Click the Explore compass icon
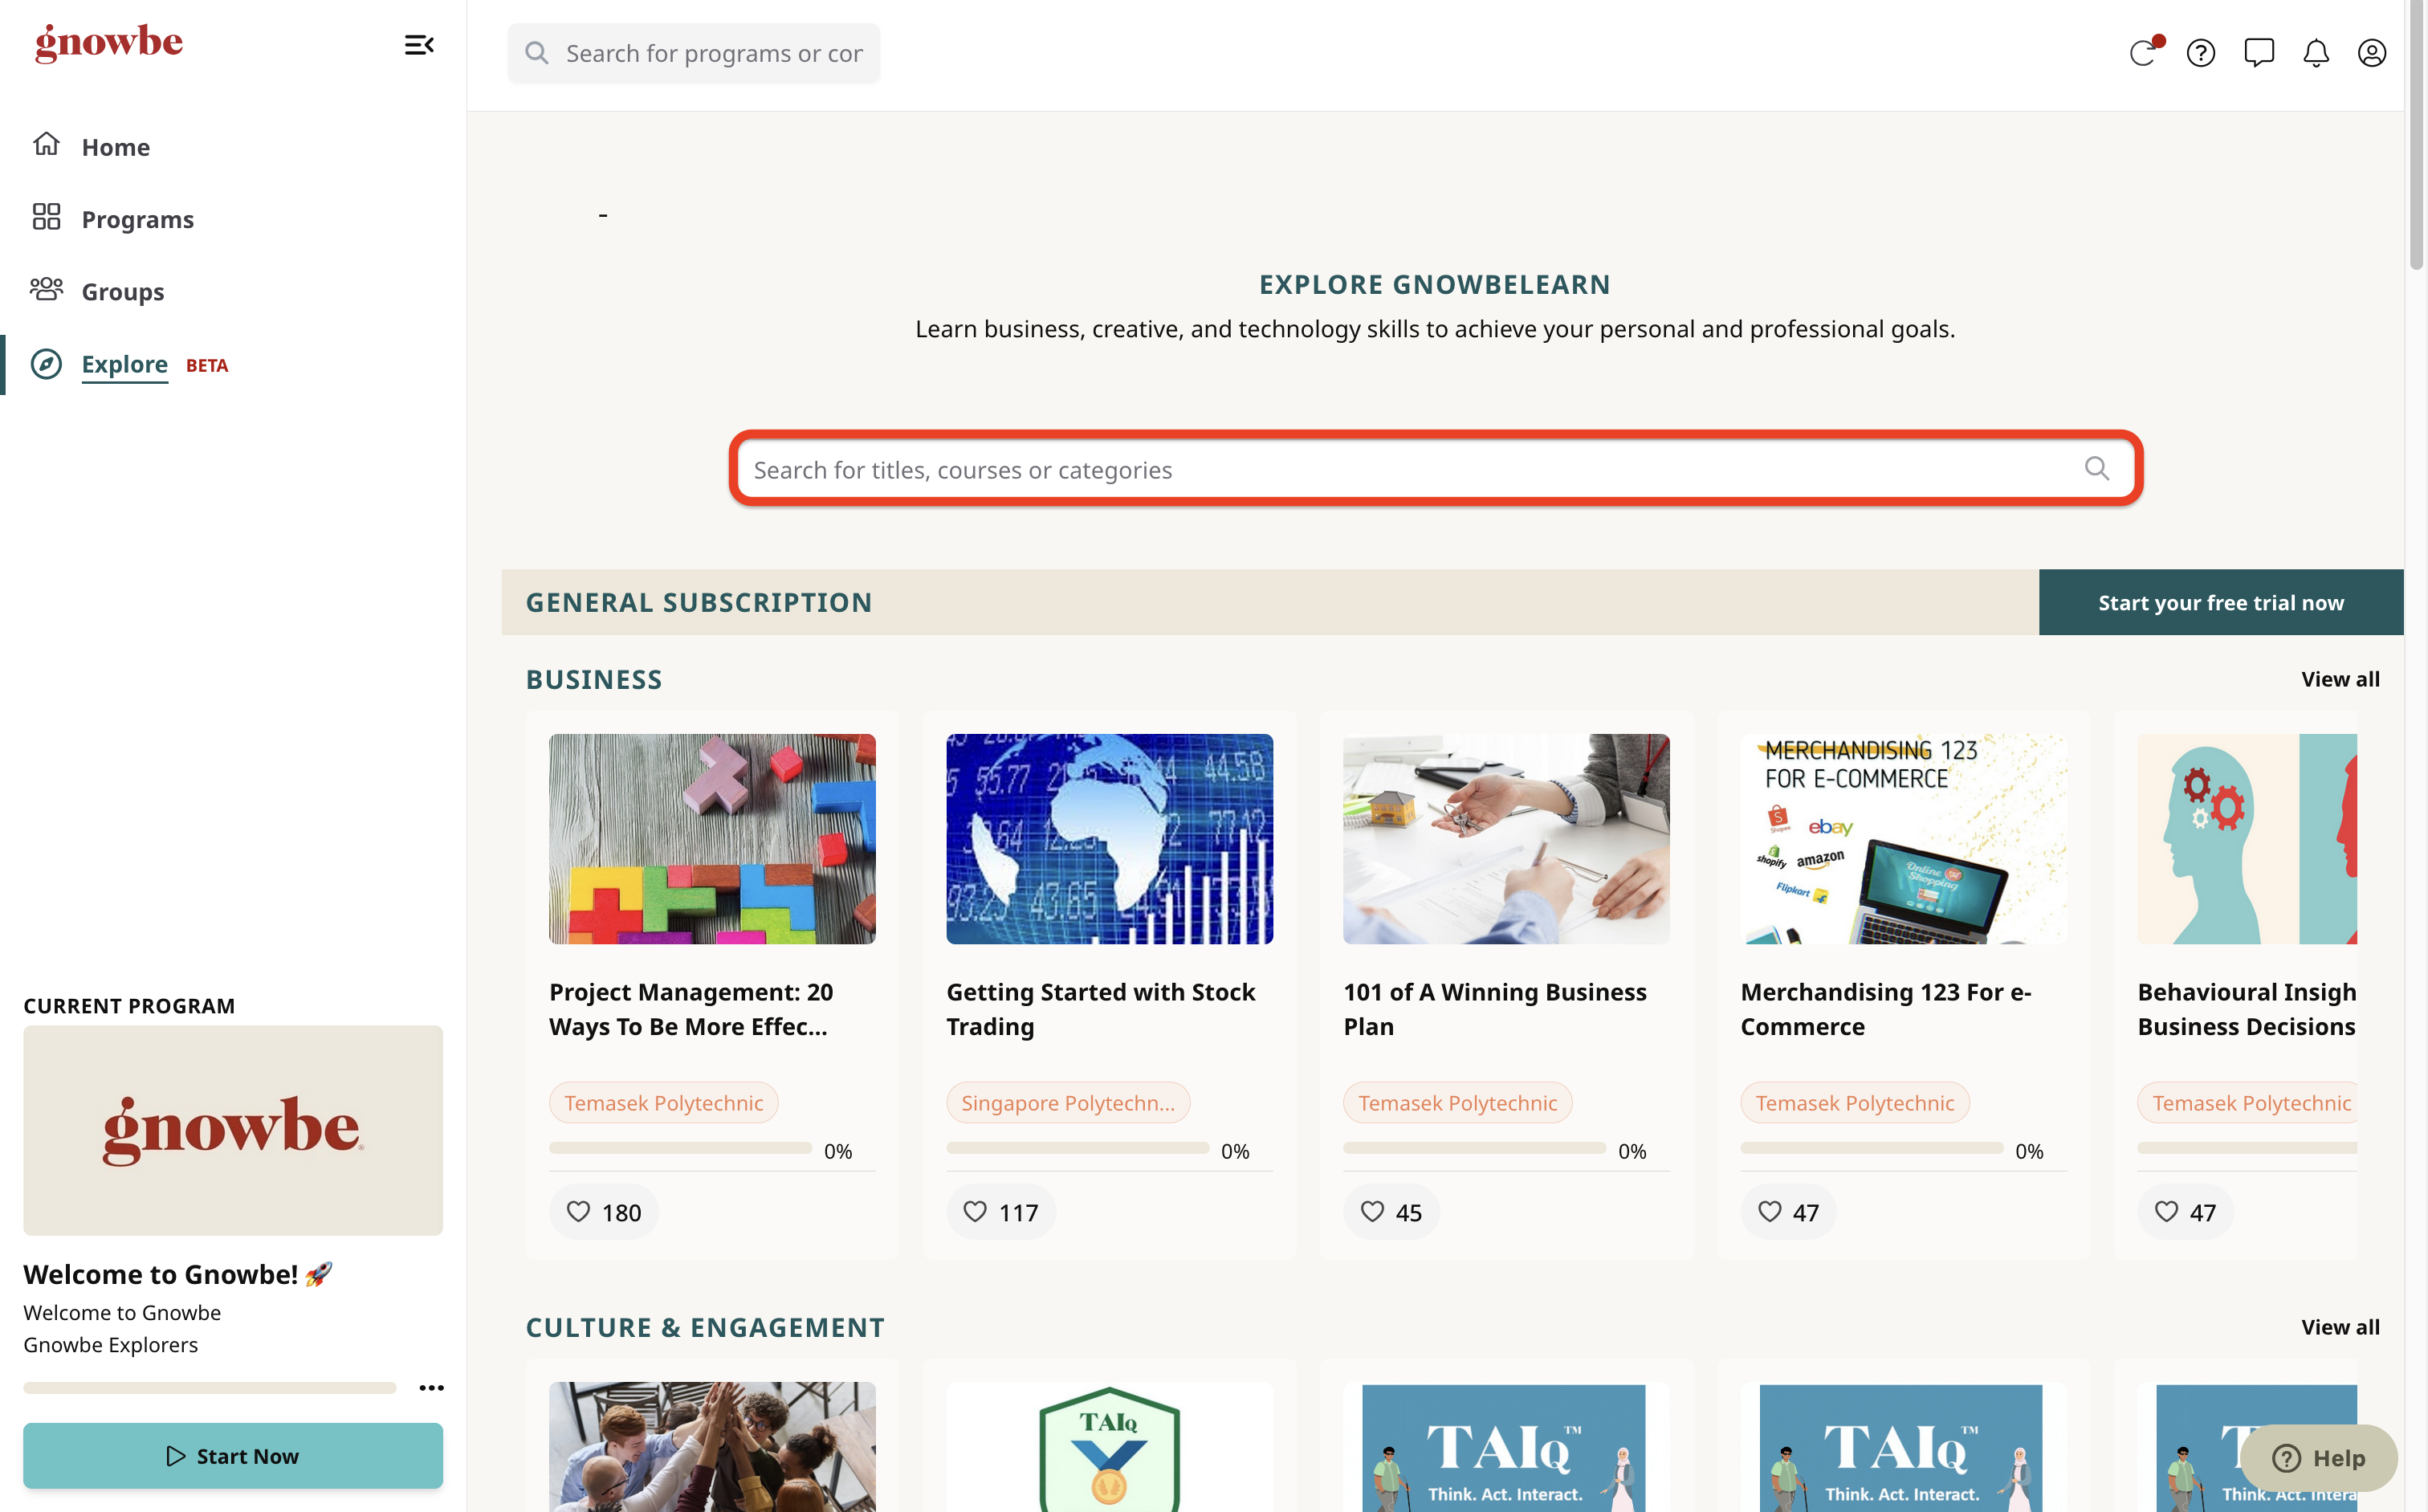 pos(46,364)
